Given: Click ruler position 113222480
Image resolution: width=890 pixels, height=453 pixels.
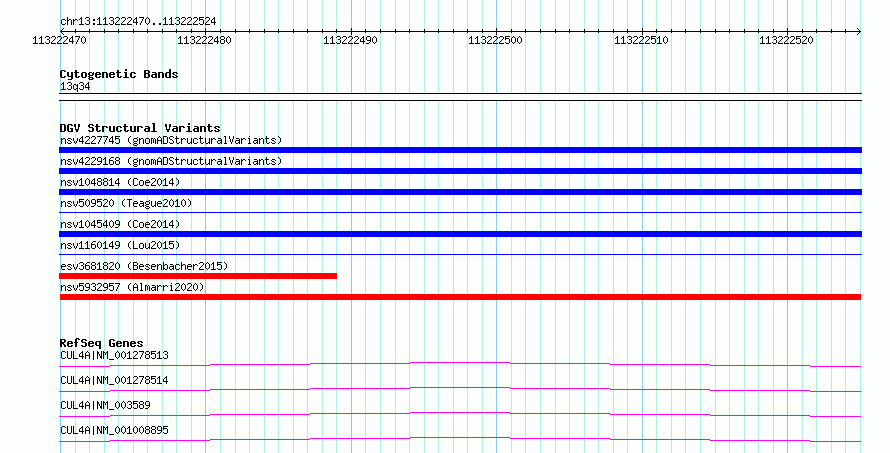Looking at the screenshot, I should [204, 40].
